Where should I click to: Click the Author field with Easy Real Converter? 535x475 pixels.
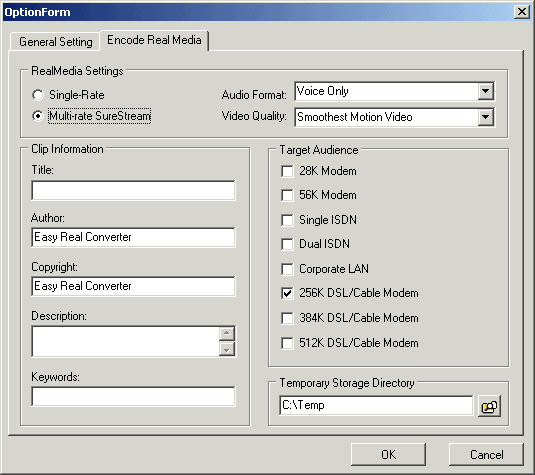pyautogui.click(x=133, y=237)
